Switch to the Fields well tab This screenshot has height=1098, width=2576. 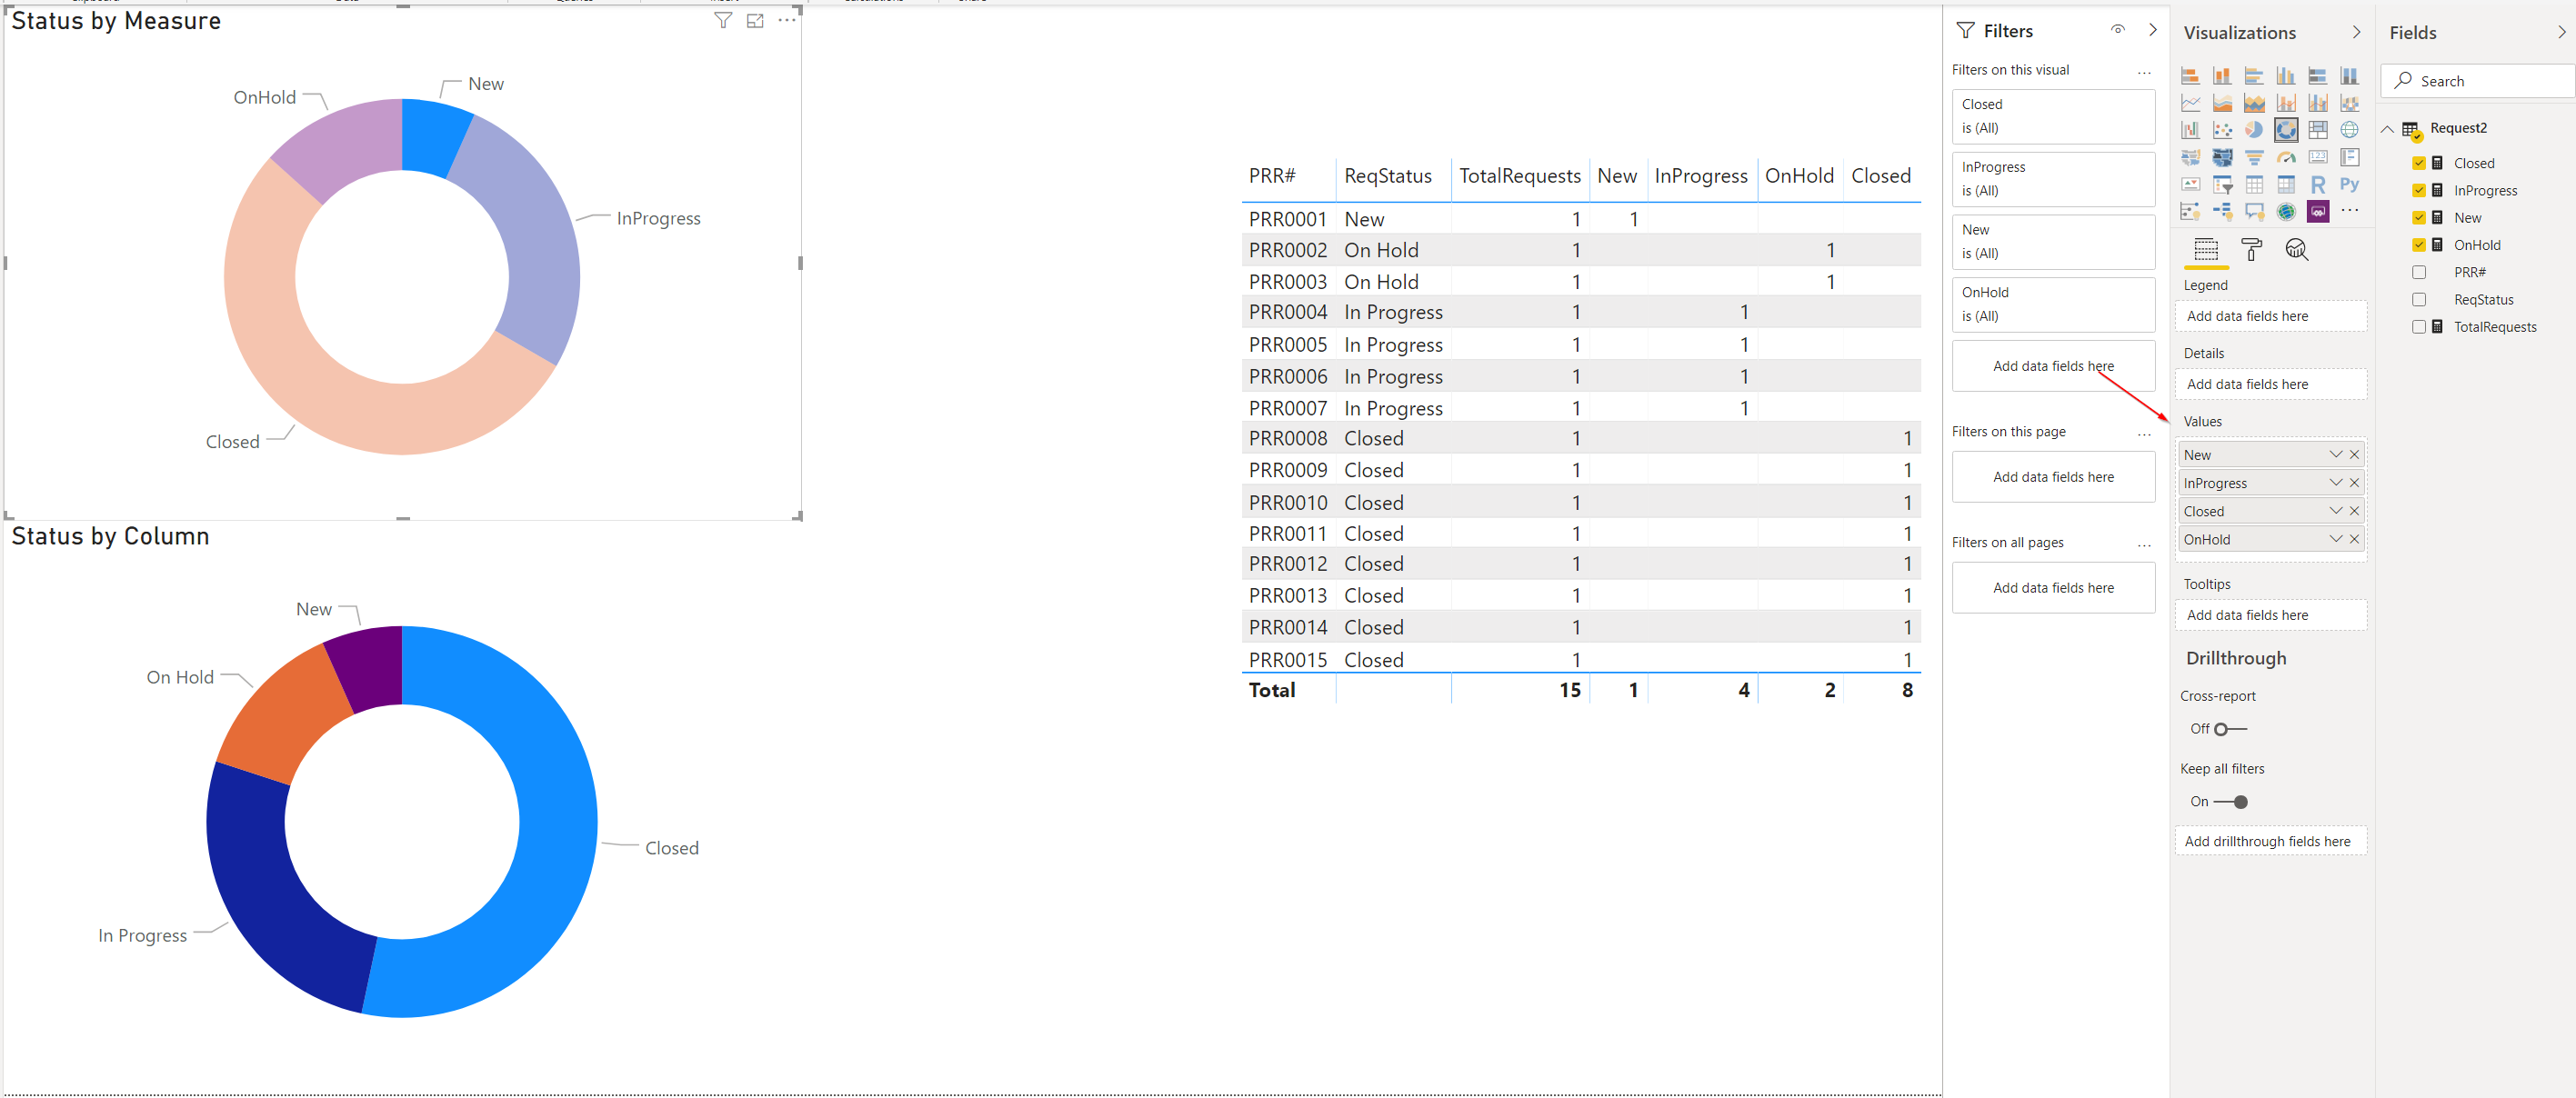pos(2206,250)
